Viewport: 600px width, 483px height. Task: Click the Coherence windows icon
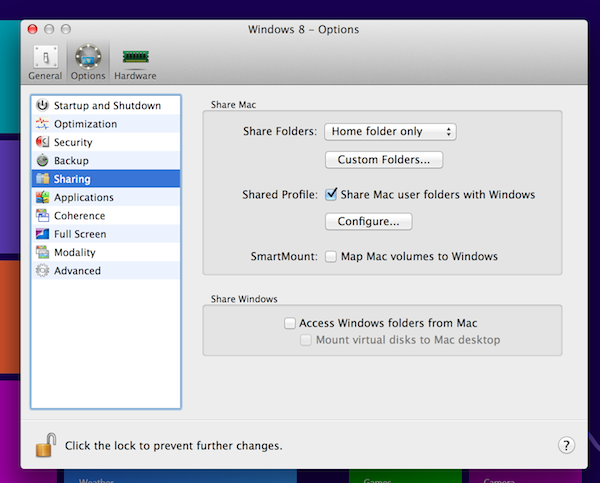[42, 215]
